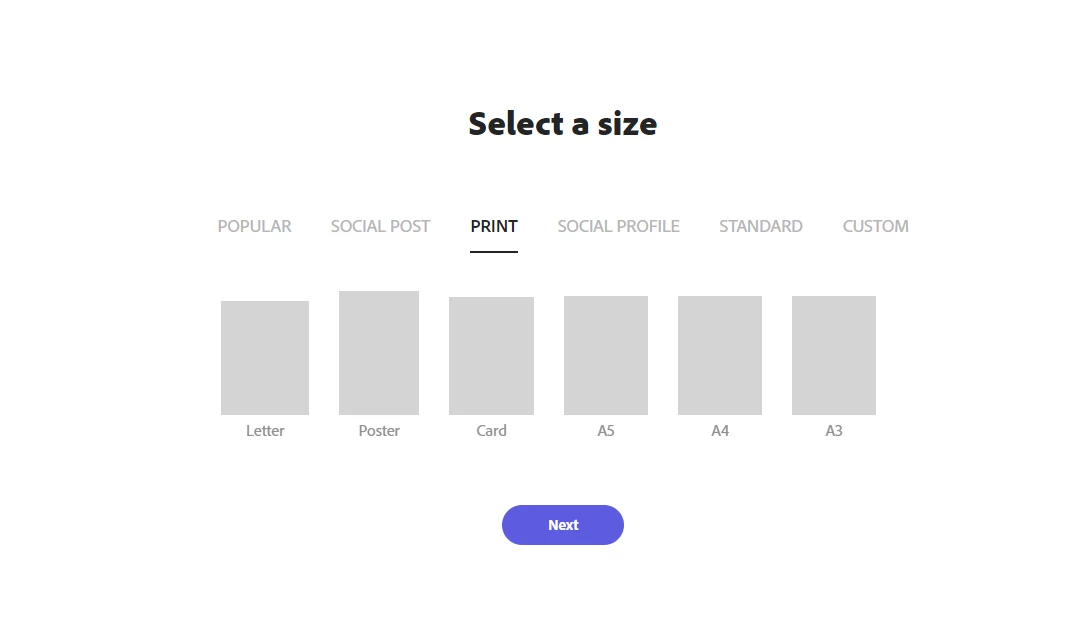Choose the Letter size thumbnail
Viewport: 1081px width, 620px height.
pos(265,357)
